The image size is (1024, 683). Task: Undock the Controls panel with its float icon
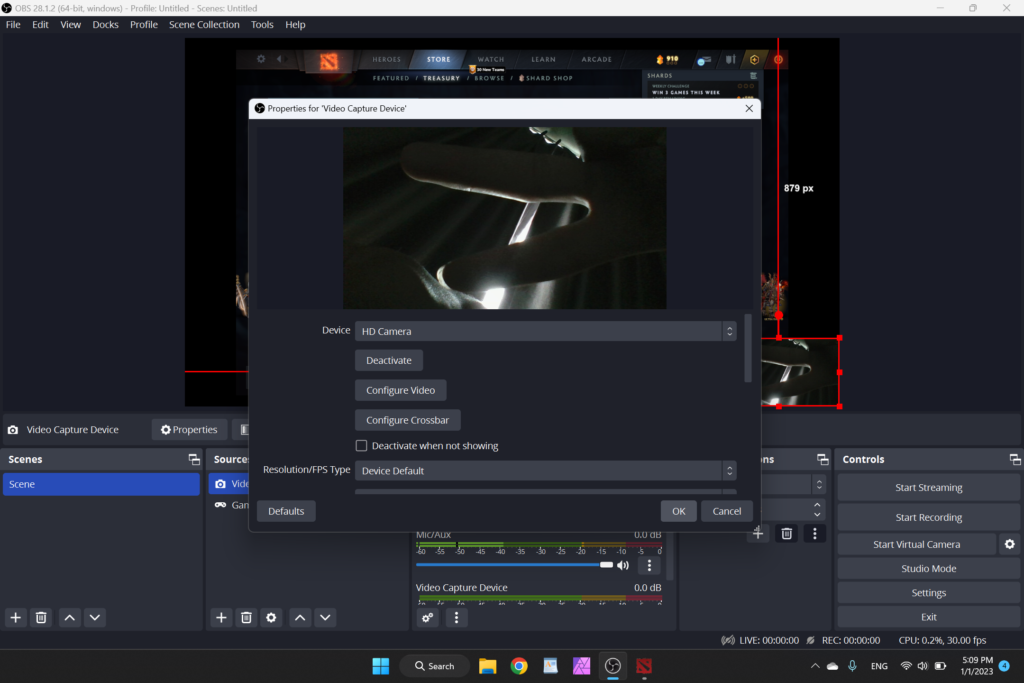coord(1015,459)
